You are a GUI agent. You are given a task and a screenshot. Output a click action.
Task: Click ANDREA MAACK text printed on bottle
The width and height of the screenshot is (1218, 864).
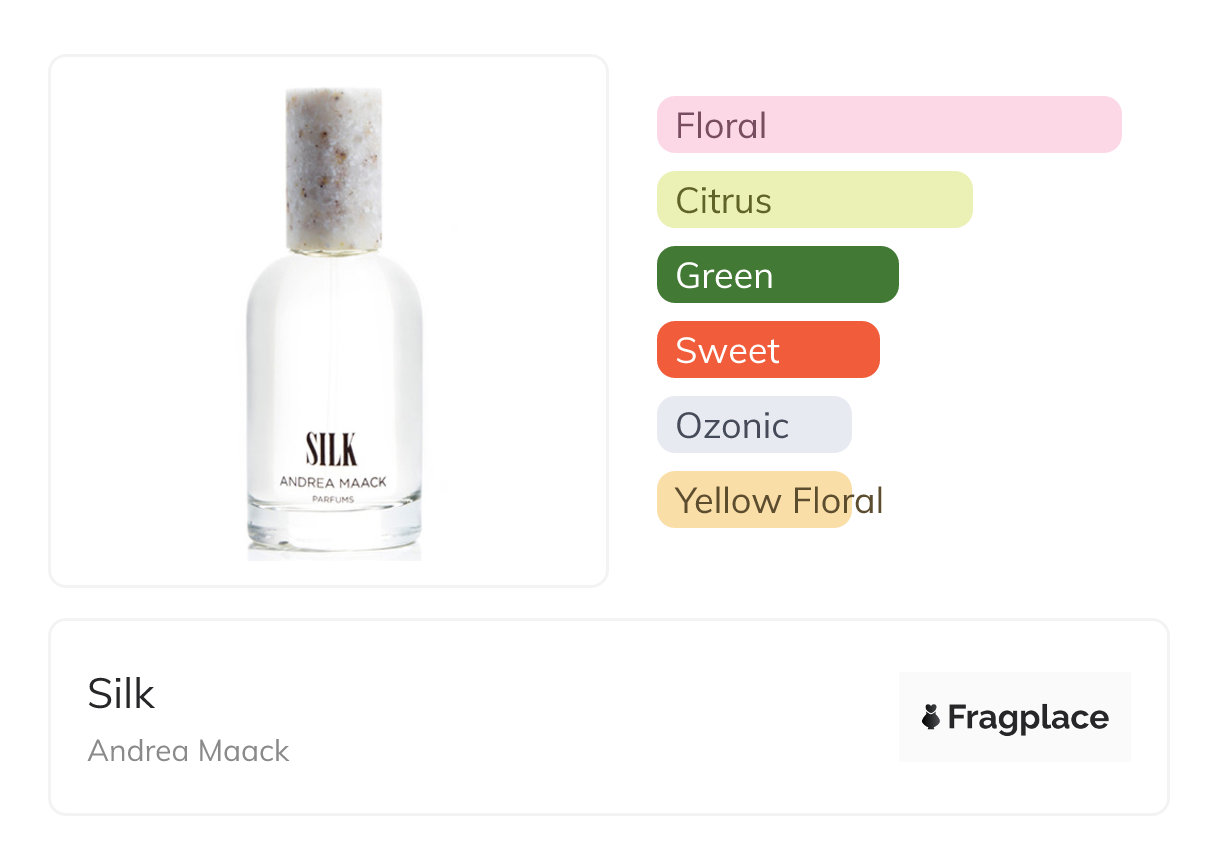coord(333,482)
